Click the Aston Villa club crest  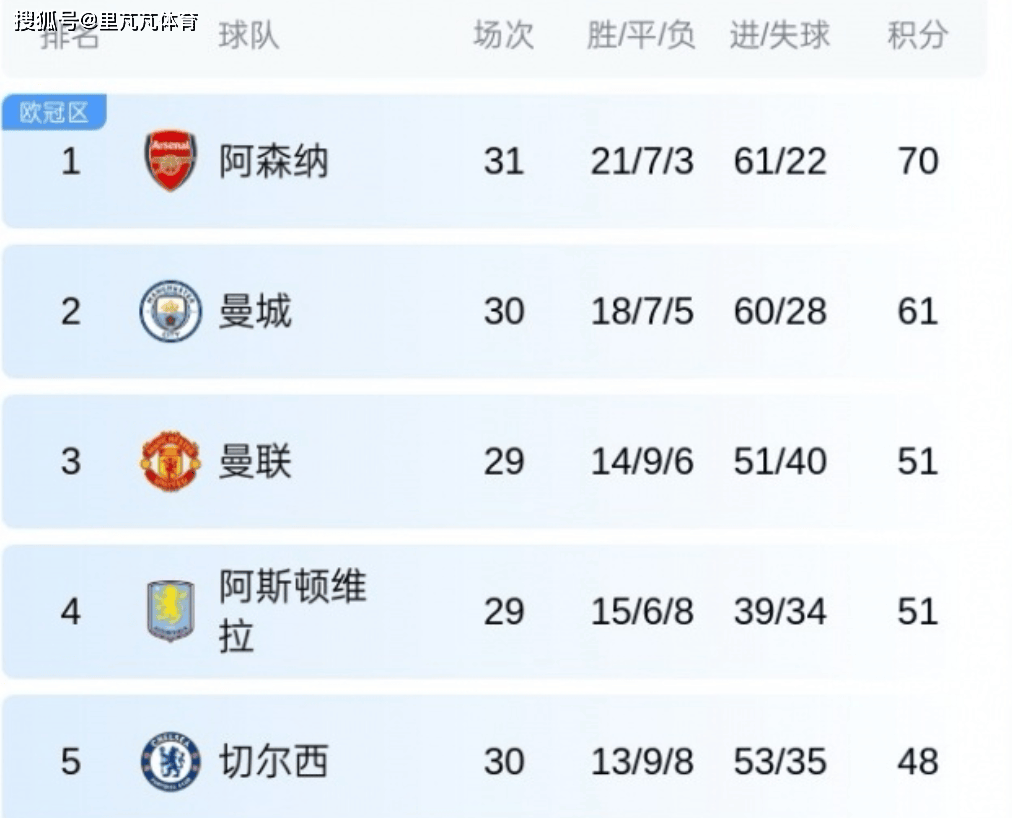pos(170,611)
